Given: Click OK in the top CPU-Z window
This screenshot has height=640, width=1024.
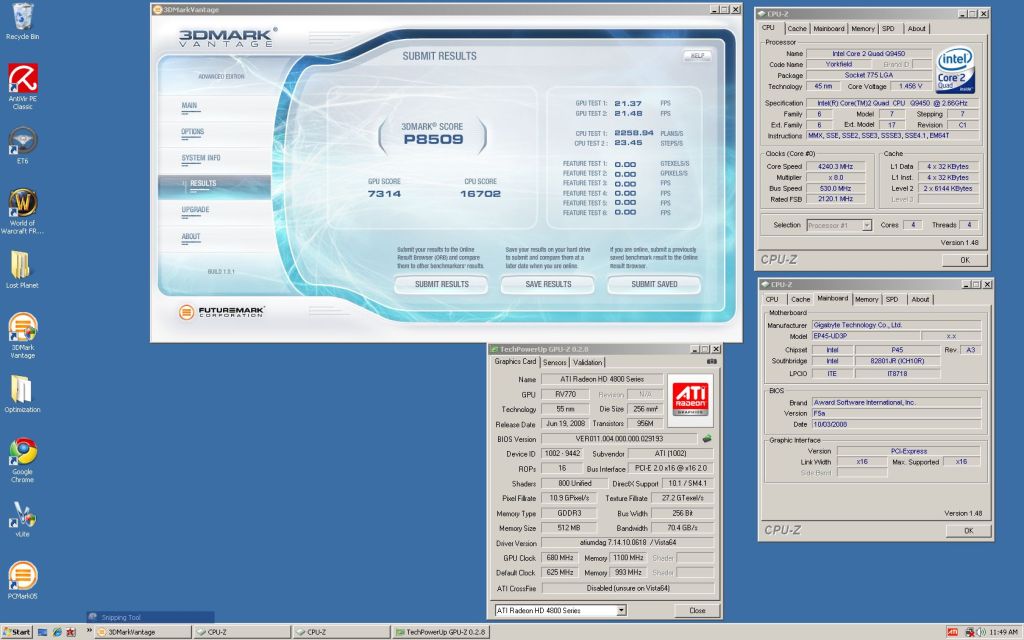Looking at the screenshot, I should click(965, 260).
